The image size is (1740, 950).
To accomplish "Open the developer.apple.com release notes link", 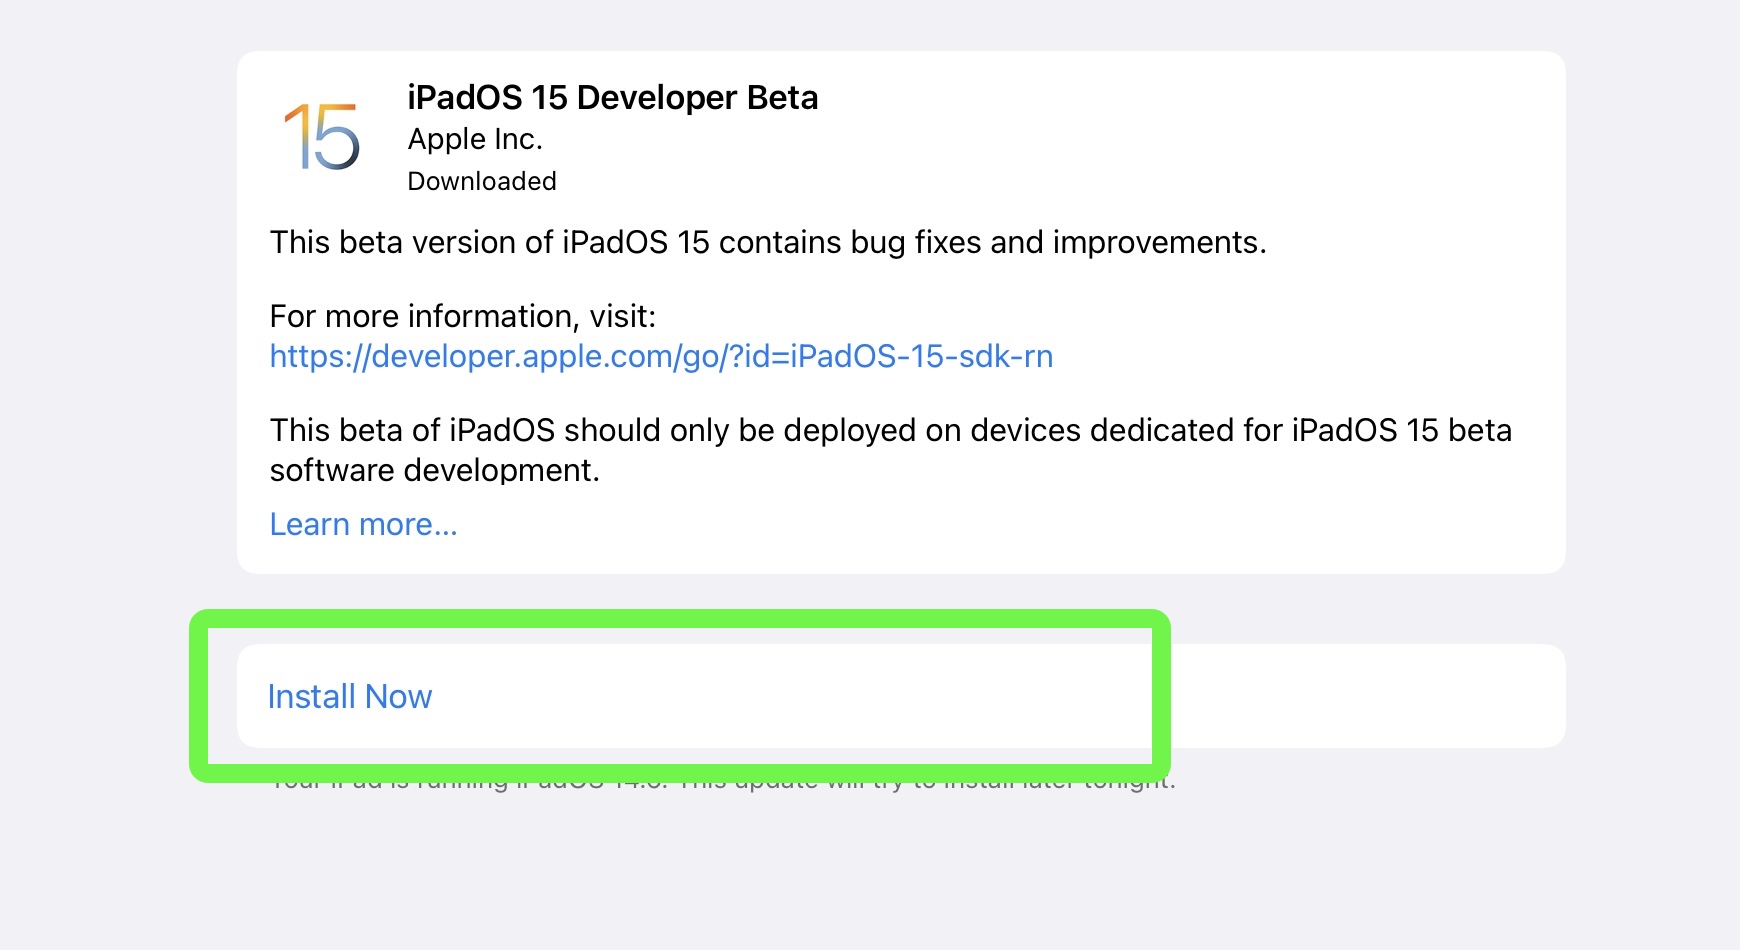I will pyautogui.click(x=661, y=357).
